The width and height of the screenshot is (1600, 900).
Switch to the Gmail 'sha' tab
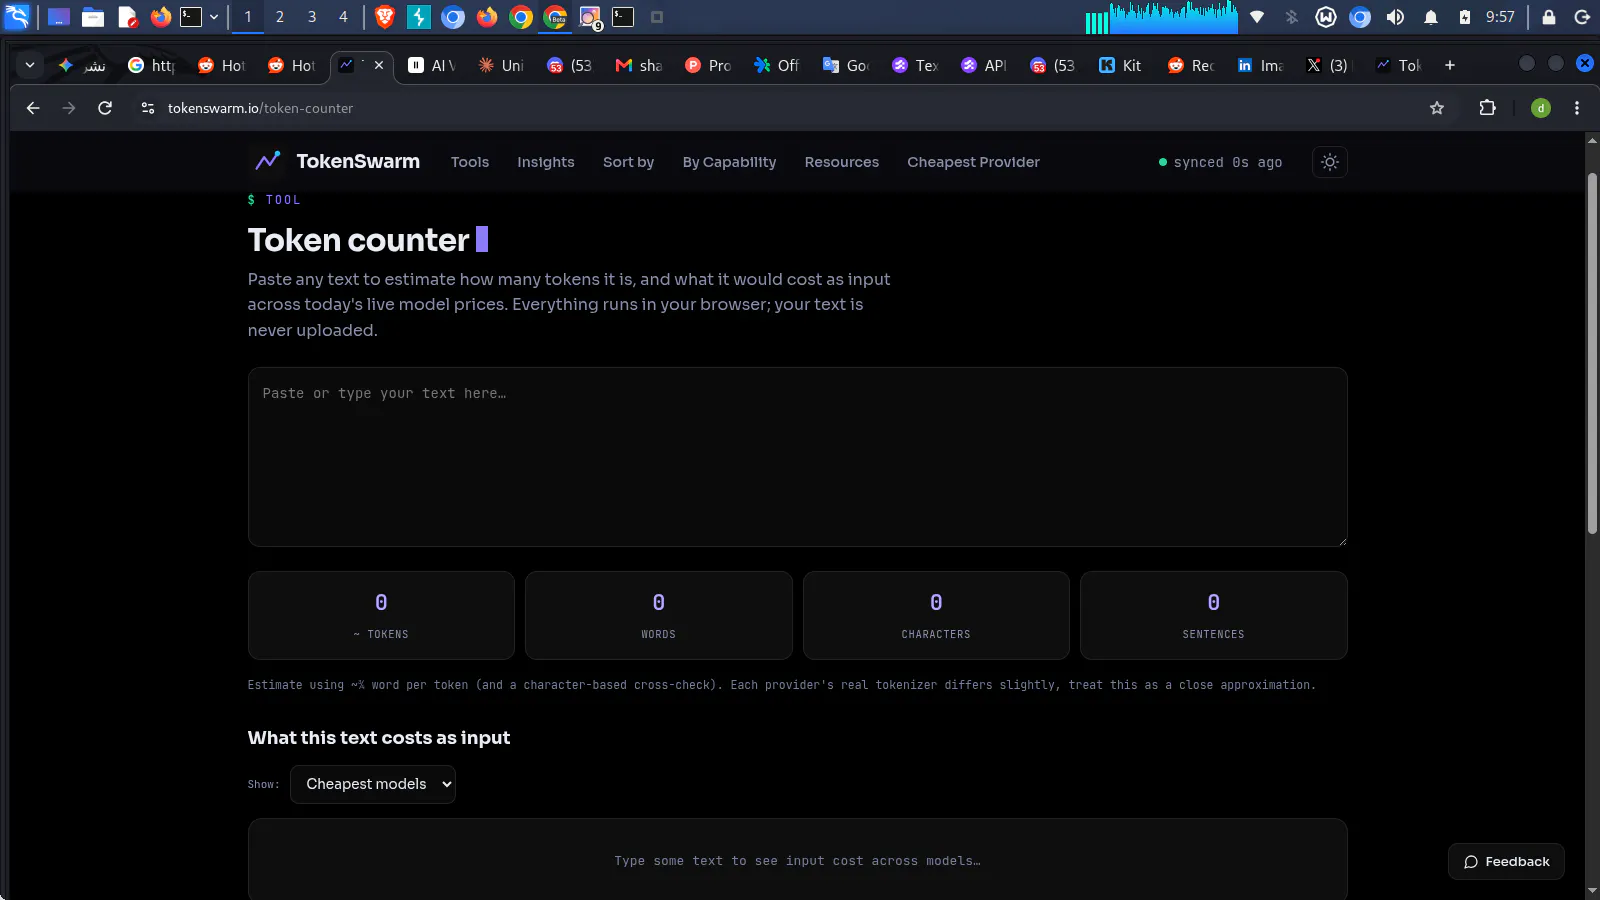(x=640, y=65)
